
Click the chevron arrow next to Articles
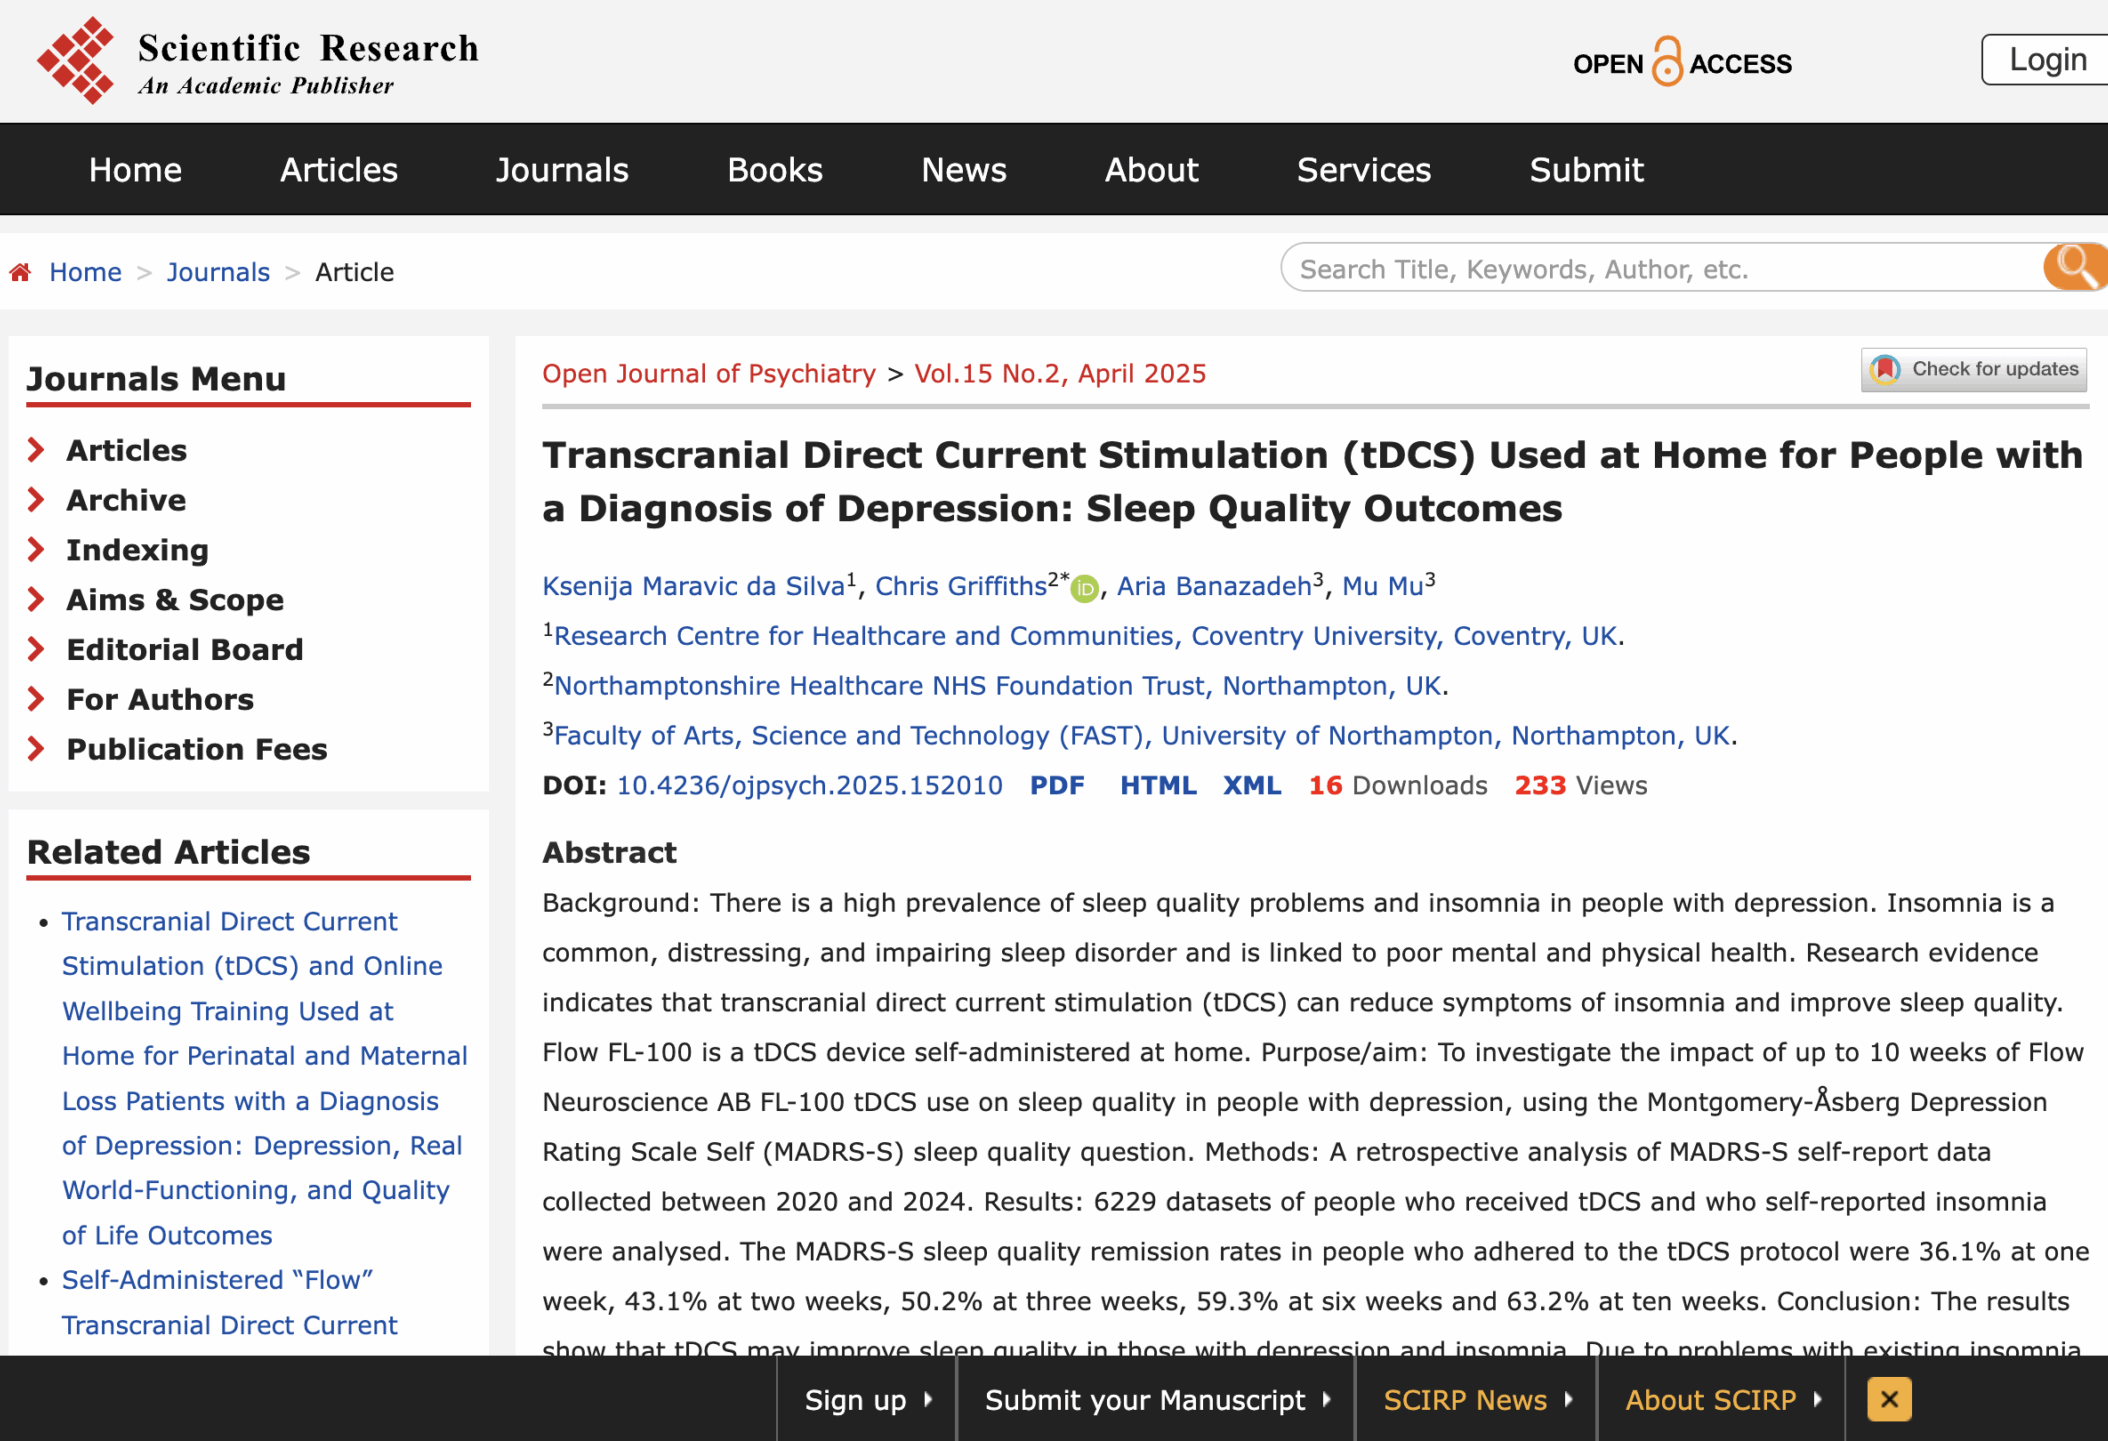click(x=36, y=450)
